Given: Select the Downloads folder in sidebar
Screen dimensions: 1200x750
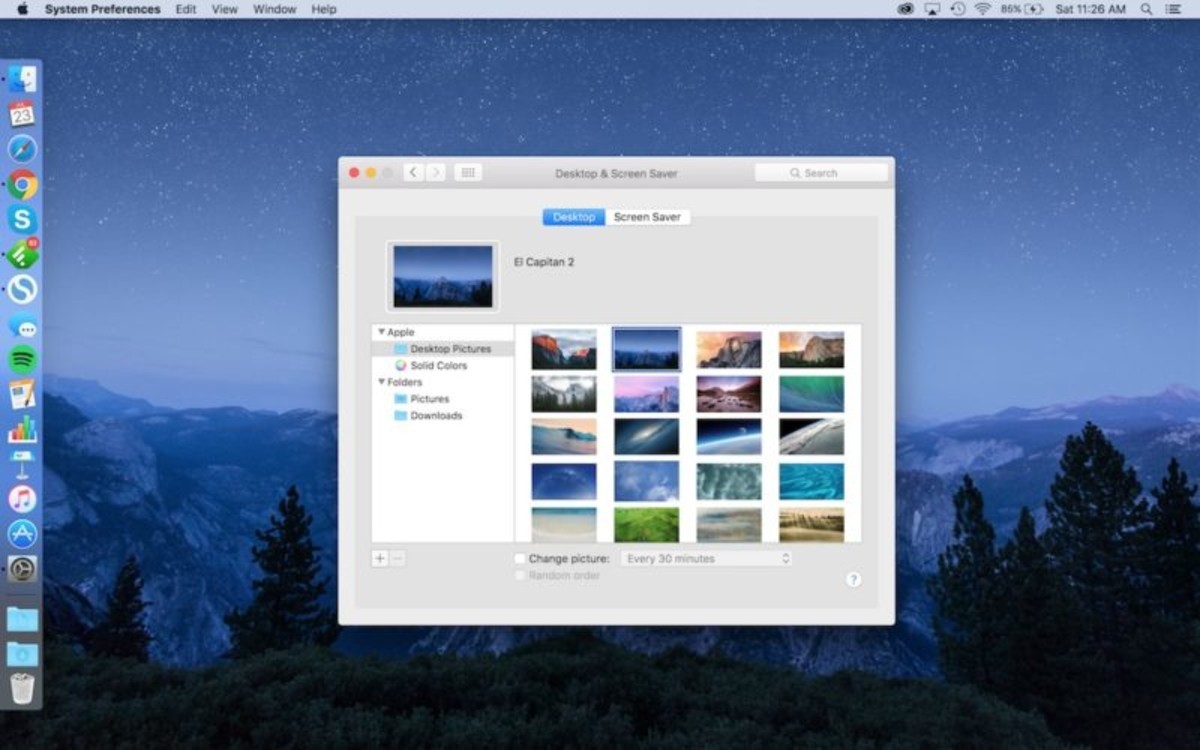Looking at the screenshot, I should point(436,416).
